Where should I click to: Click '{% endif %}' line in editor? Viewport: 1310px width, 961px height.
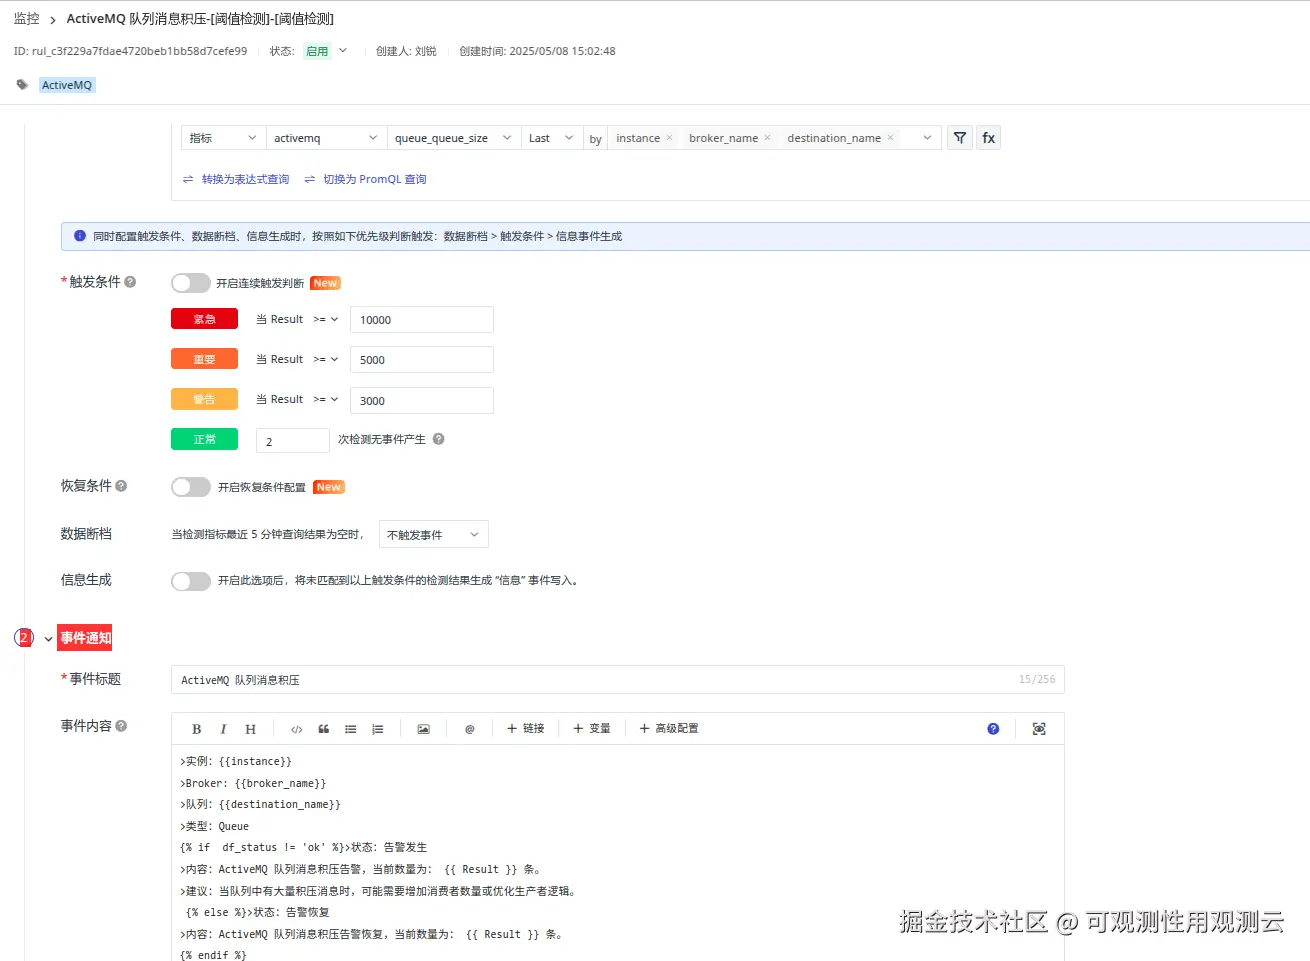213,955
